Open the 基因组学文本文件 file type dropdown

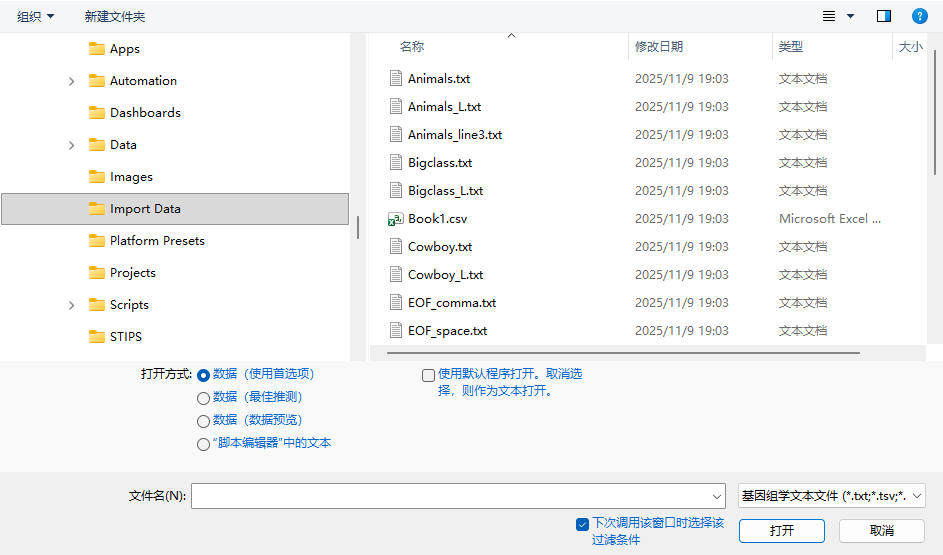point(831,496)
